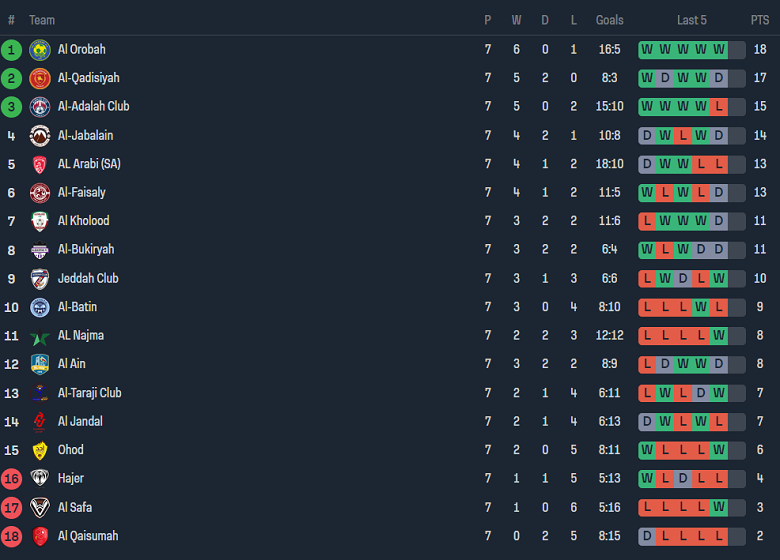780x560 pixels.
Task: Click the Ohod yellow crest icon
Action: pos(40,451)
